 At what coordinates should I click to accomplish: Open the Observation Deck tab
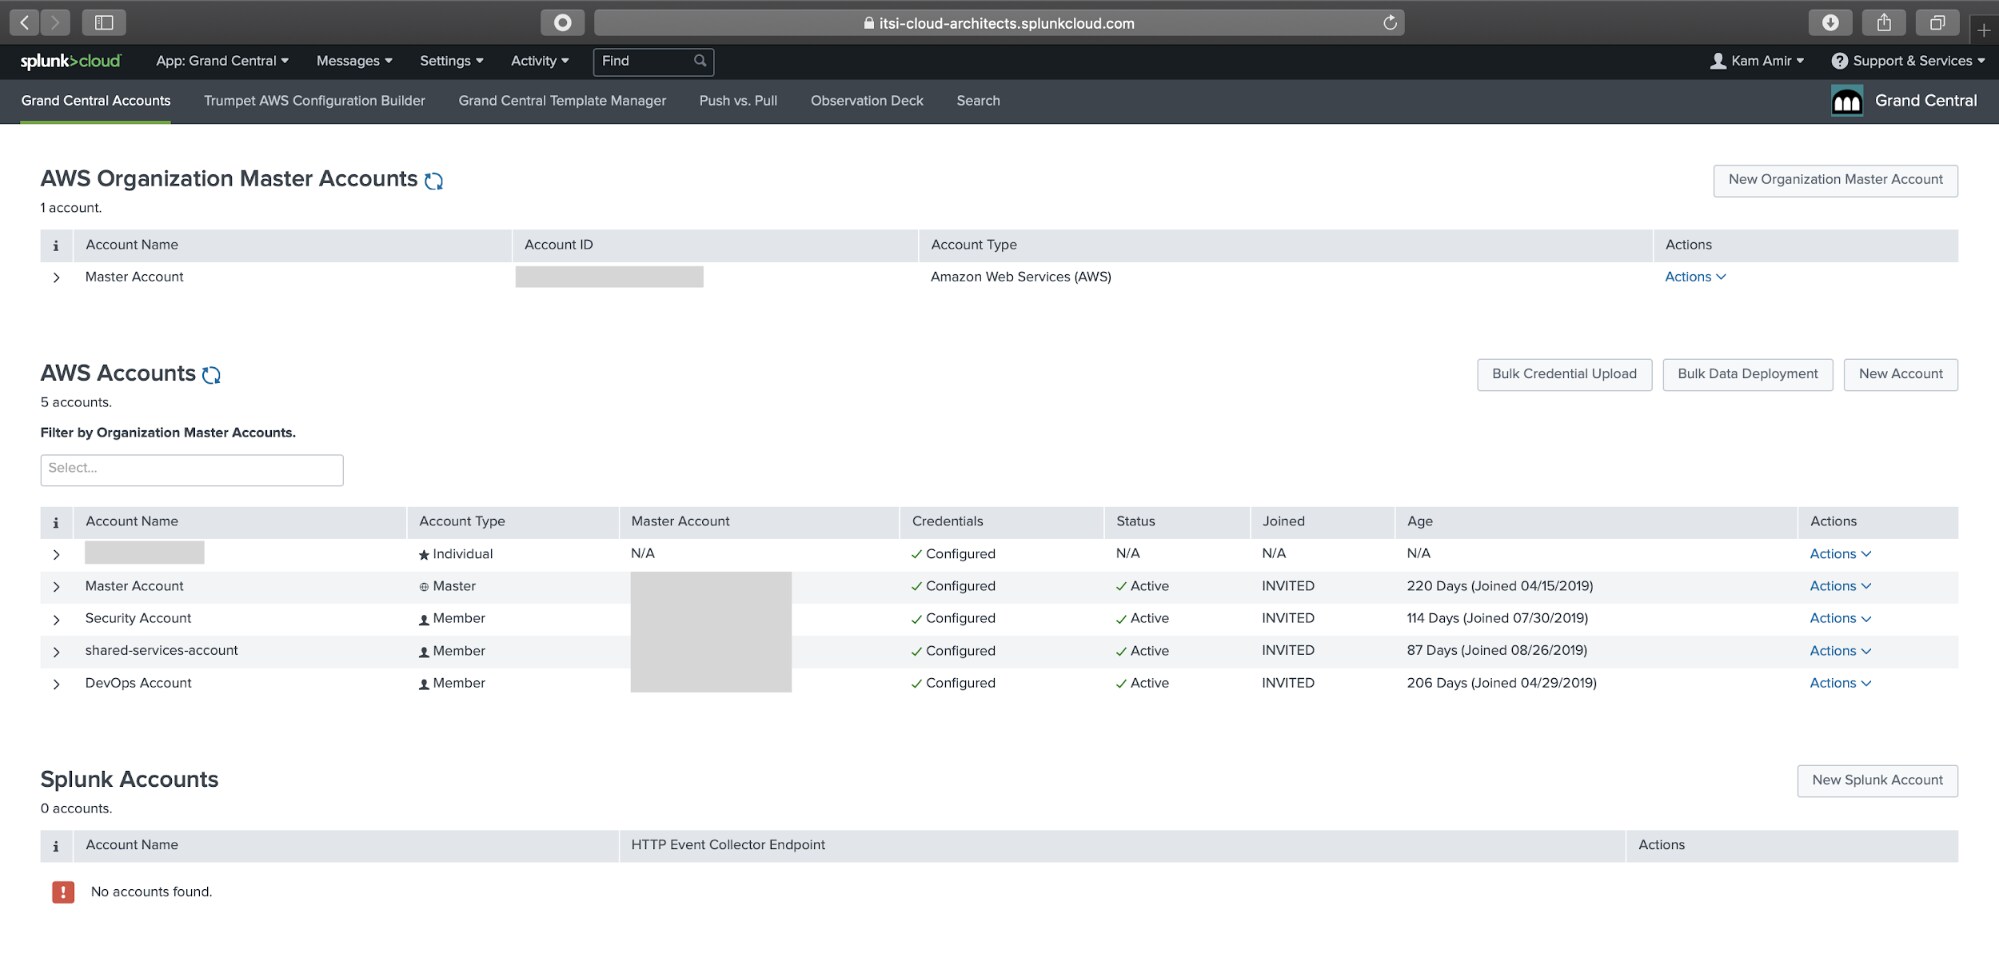pos(867,101)
